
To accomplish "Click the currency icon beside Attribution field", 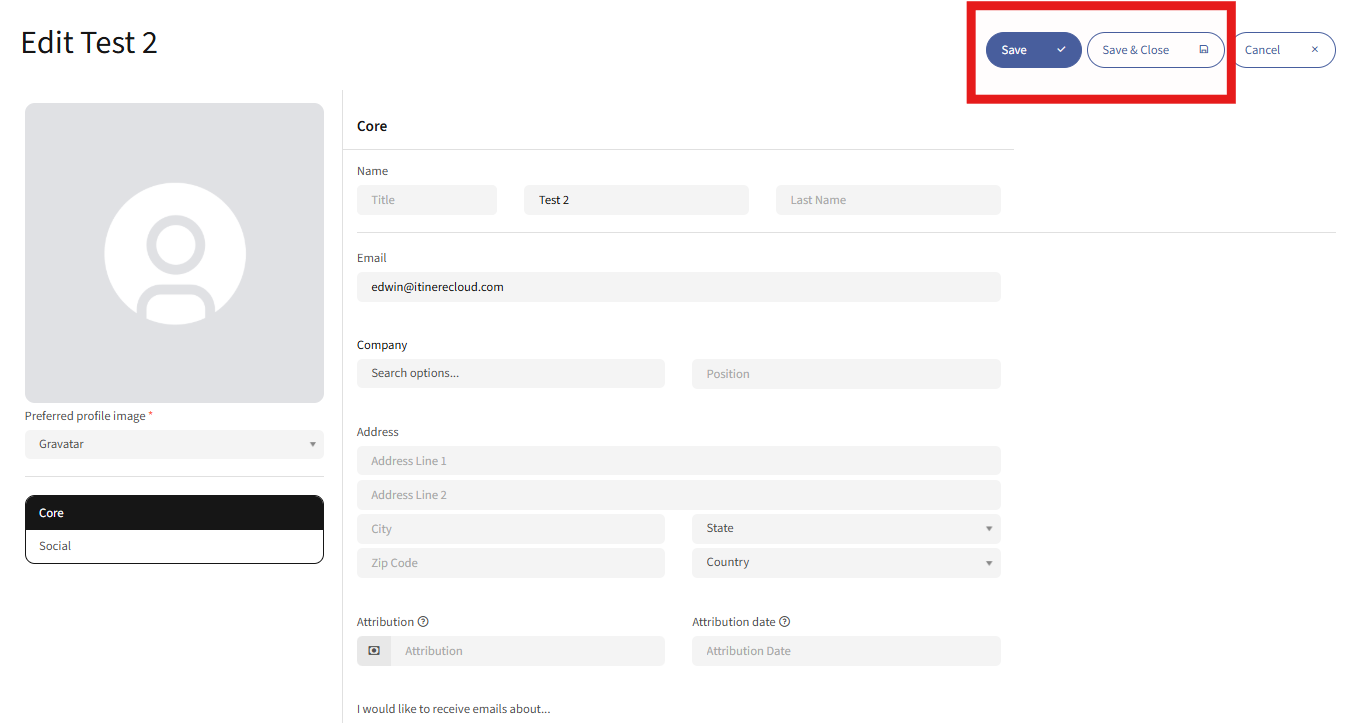I will (374, 651).
